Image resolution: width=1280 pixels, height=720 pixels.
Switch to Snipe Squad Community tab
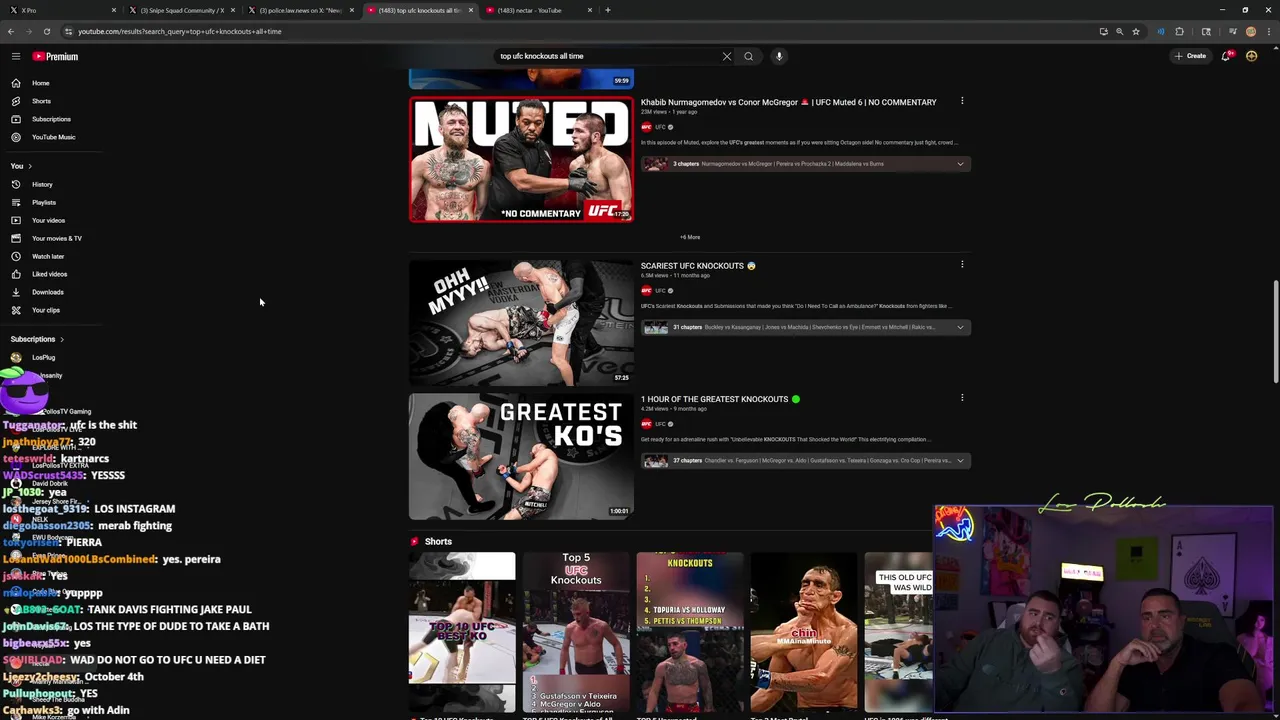pos(181,10)
